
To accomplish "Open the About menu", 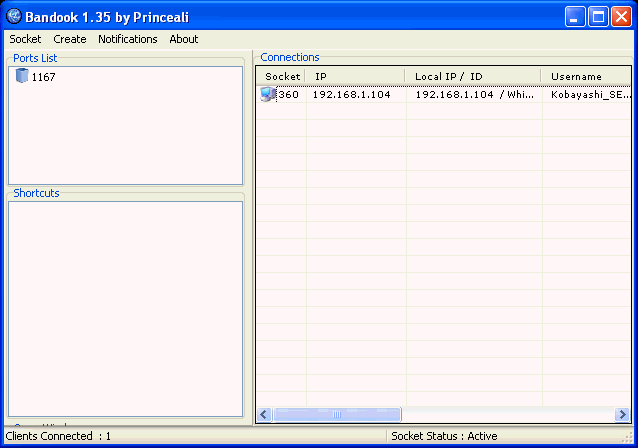I will click(x=184, y=39).
